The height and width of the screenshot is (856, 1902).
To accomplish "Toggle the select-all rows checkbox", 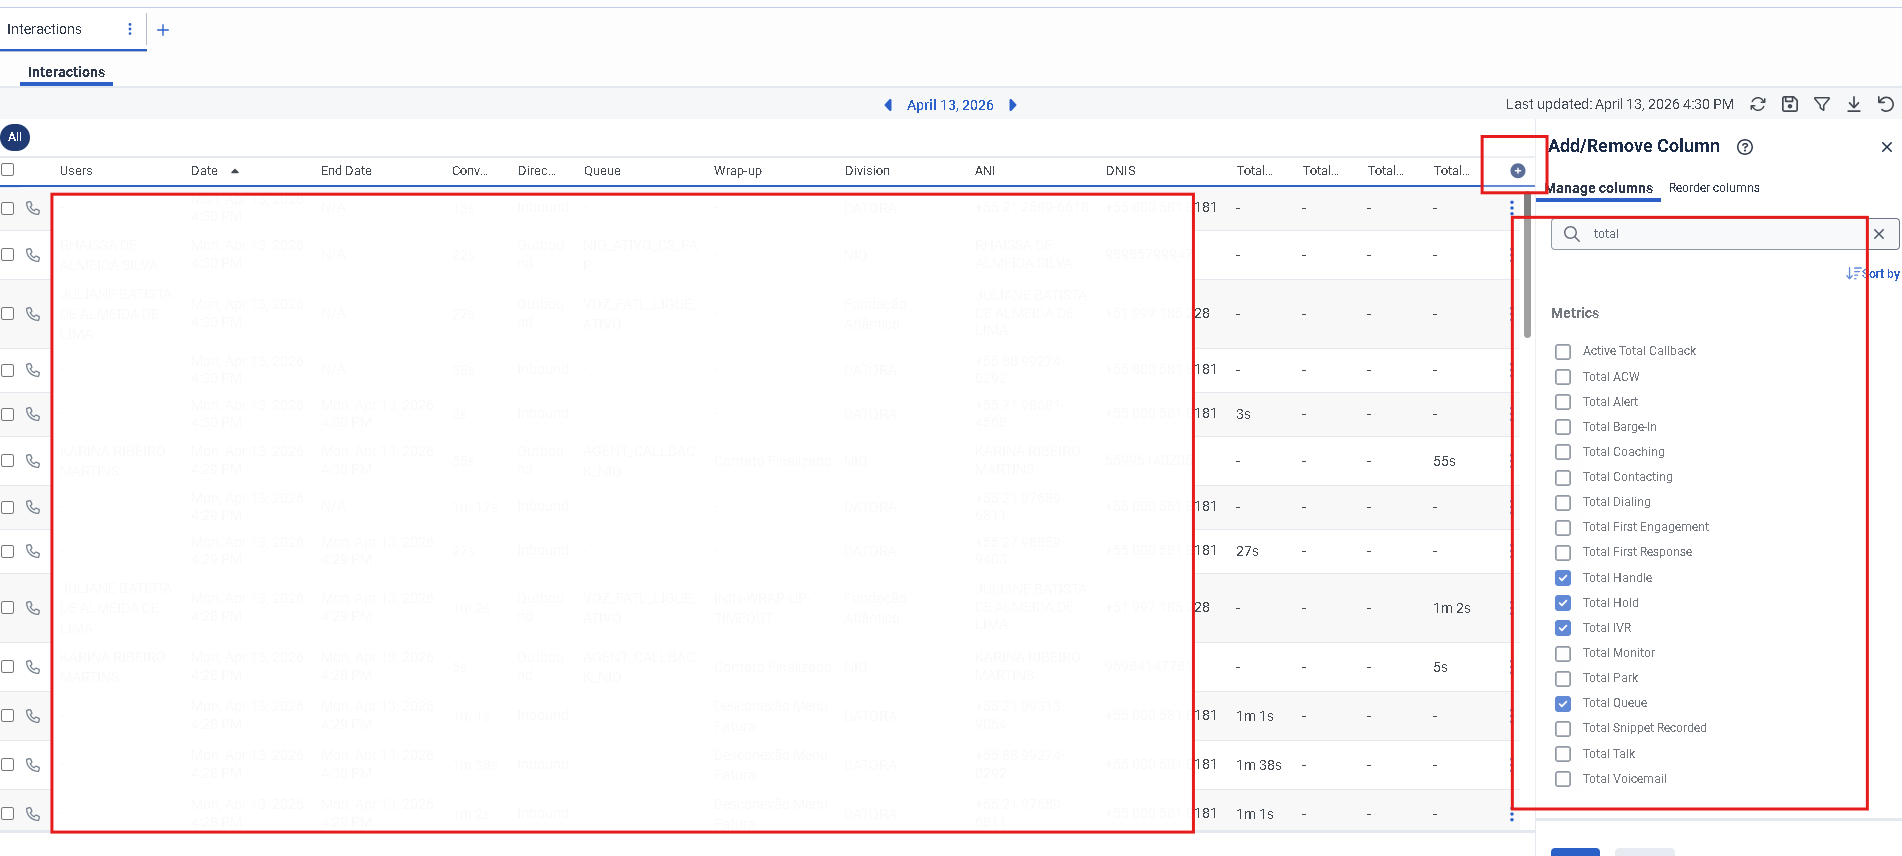I will click(8, 170).
